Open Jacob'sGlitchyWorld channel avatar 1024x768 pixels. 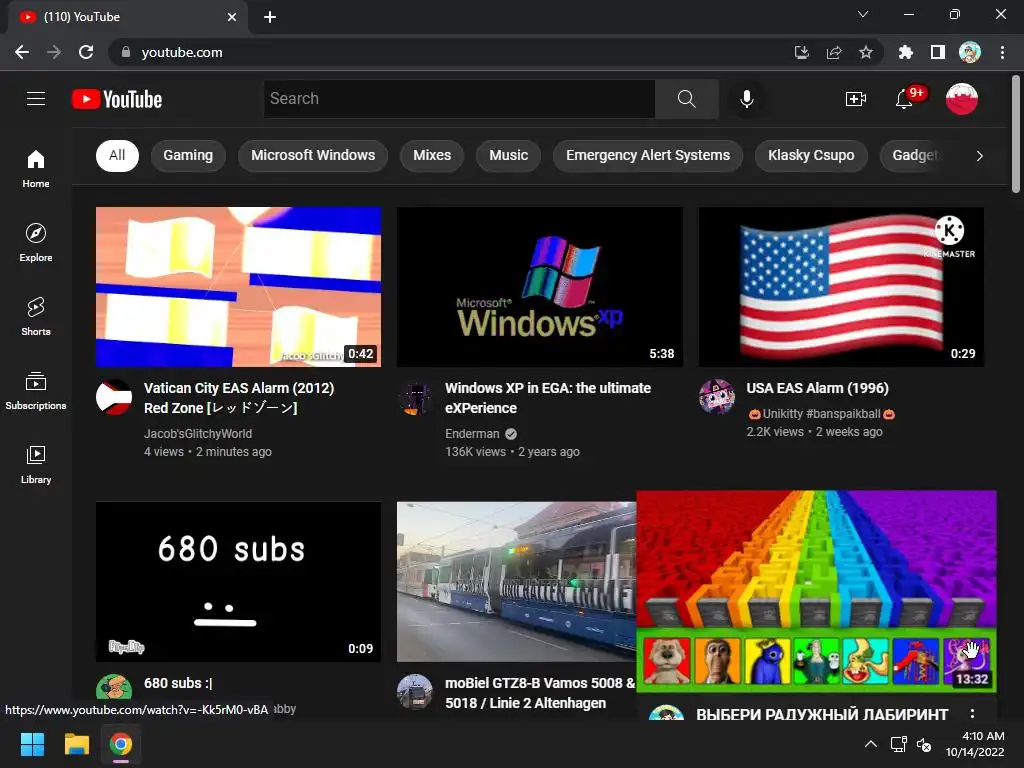(114, 397)
